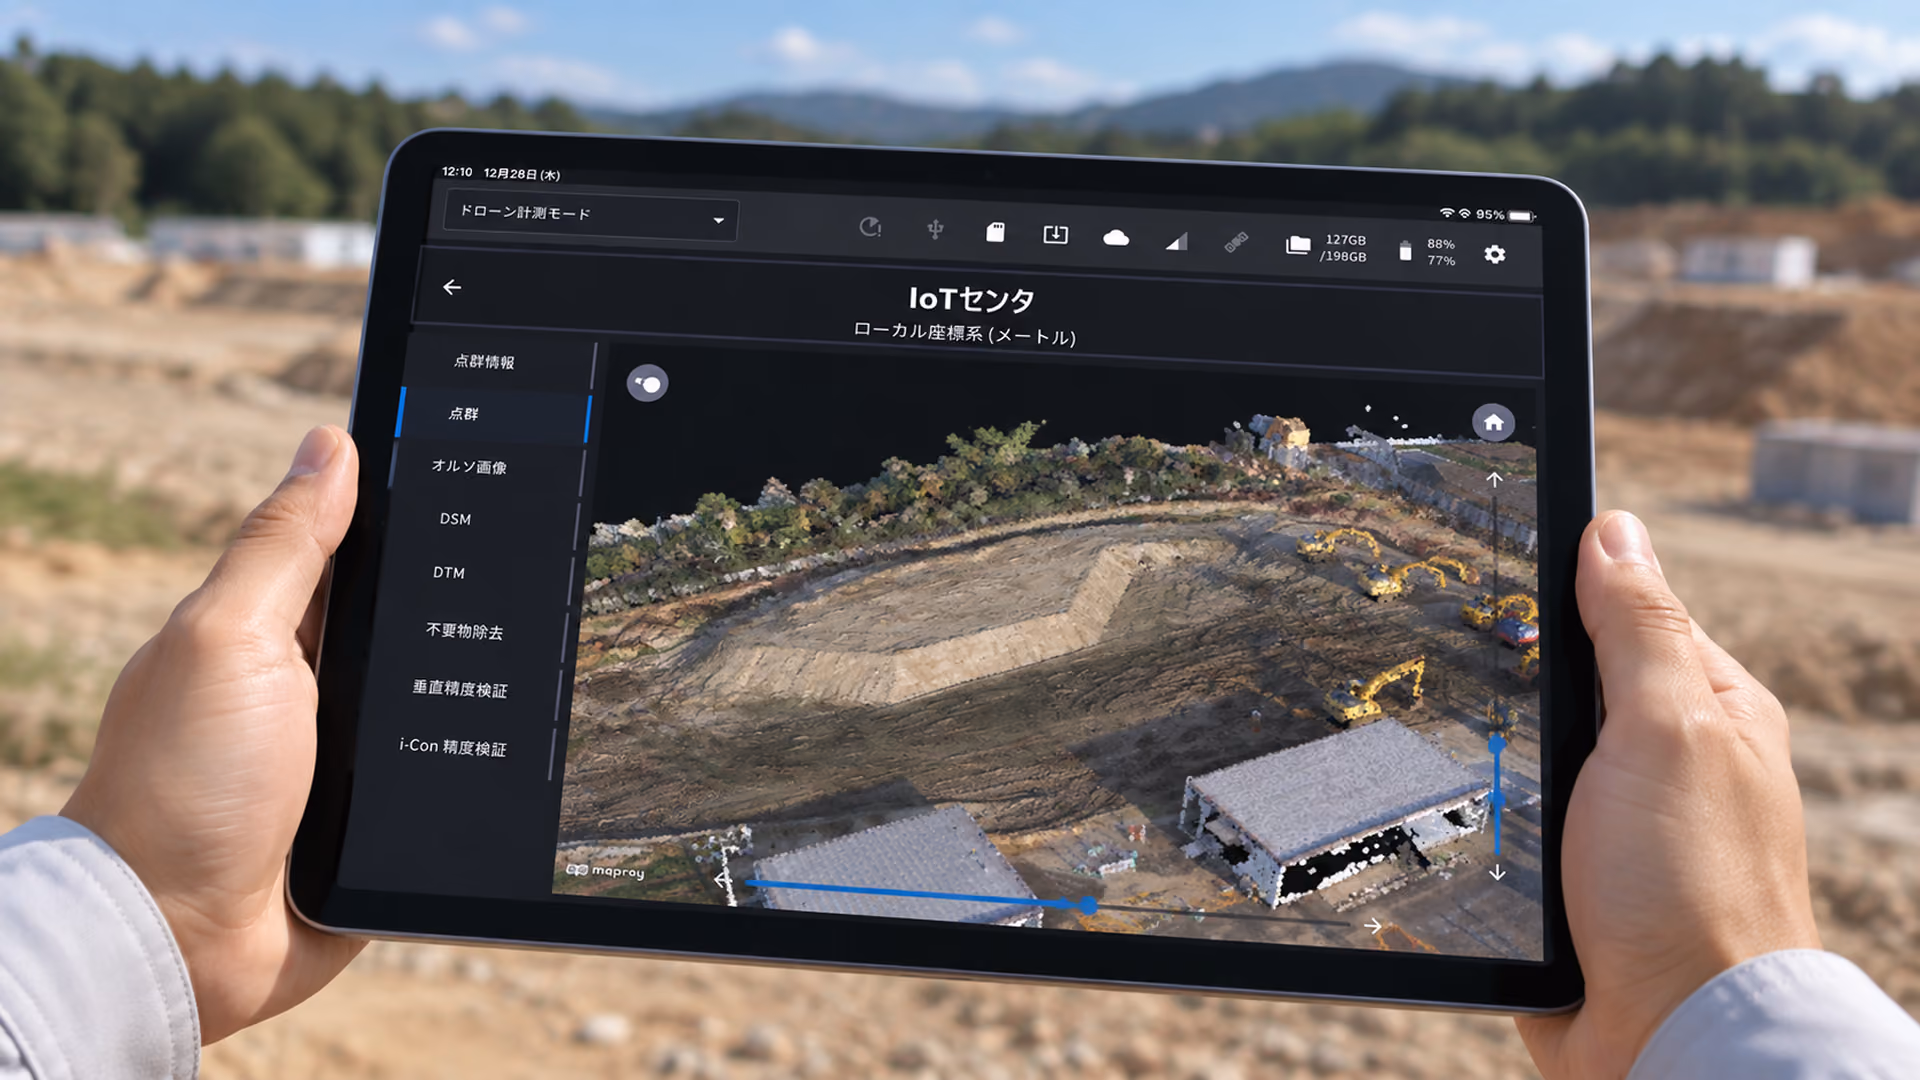
Task: Click the sync status icon with exclamation mark
Action: [870, 227]
